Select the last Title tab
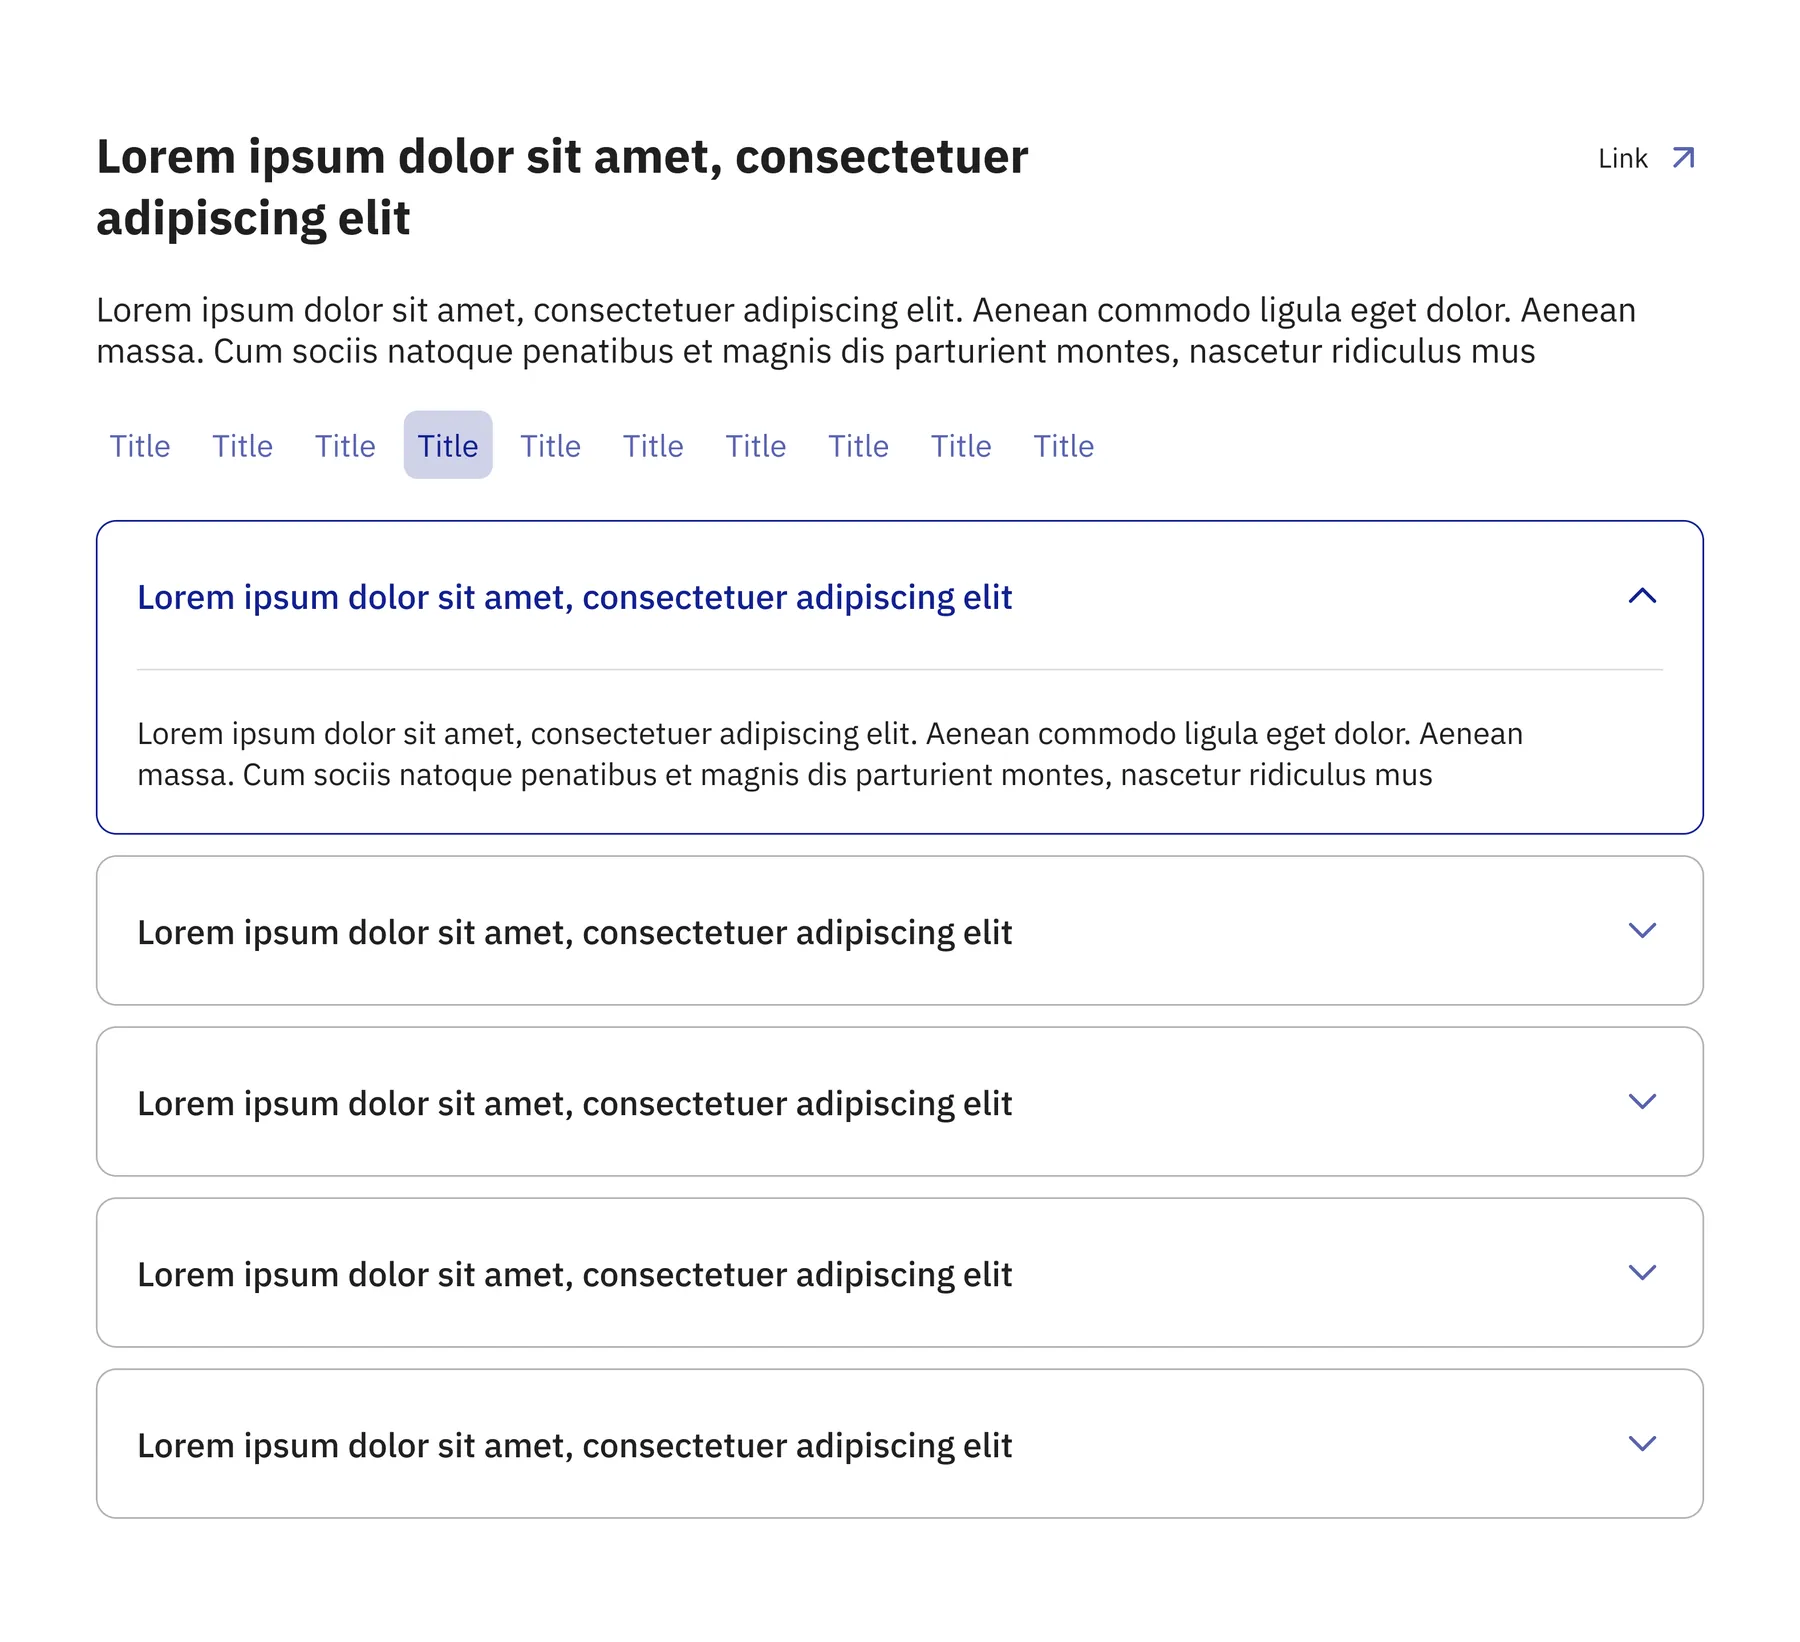This screenshot has width=1800, height=1642. [x=1064, y=445]
